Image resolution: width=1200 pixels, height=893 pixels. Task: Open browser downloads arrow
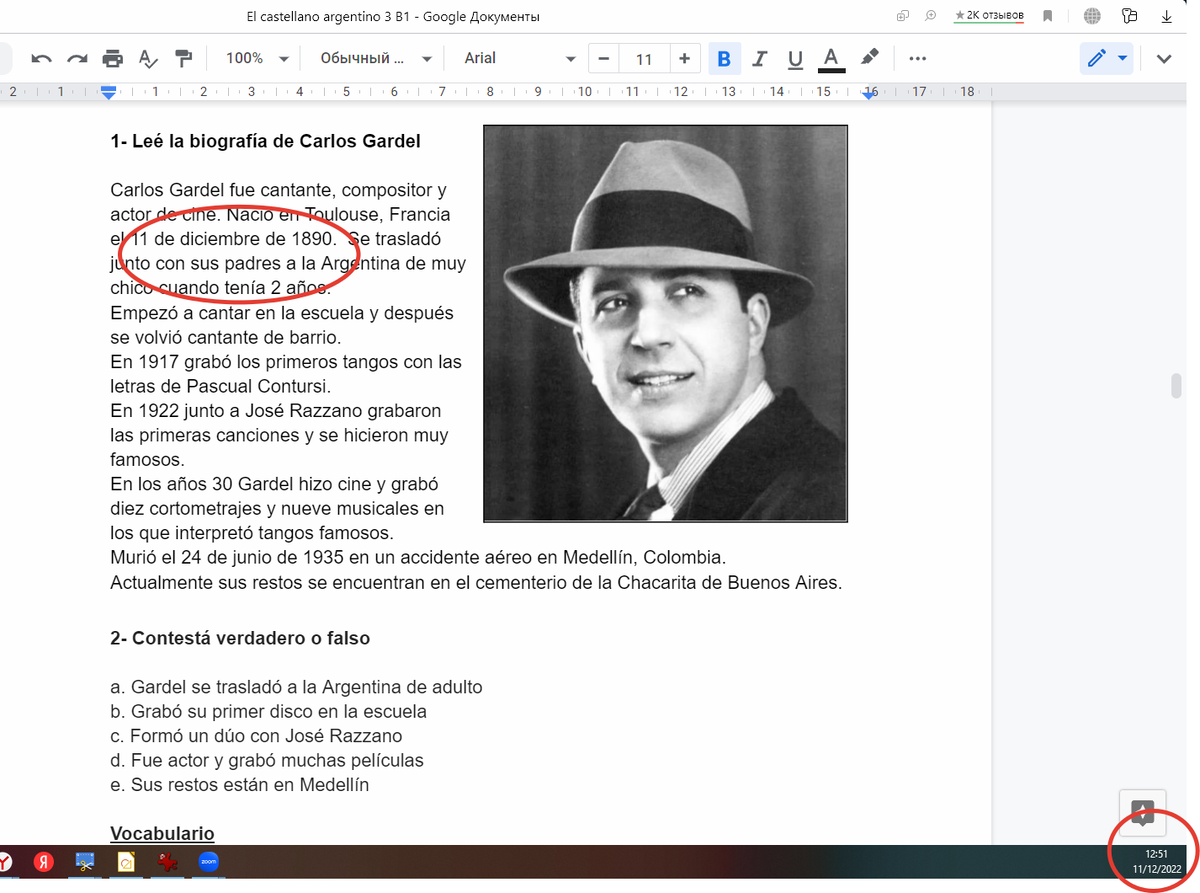pyautogui.click(x=1167, y=15)
